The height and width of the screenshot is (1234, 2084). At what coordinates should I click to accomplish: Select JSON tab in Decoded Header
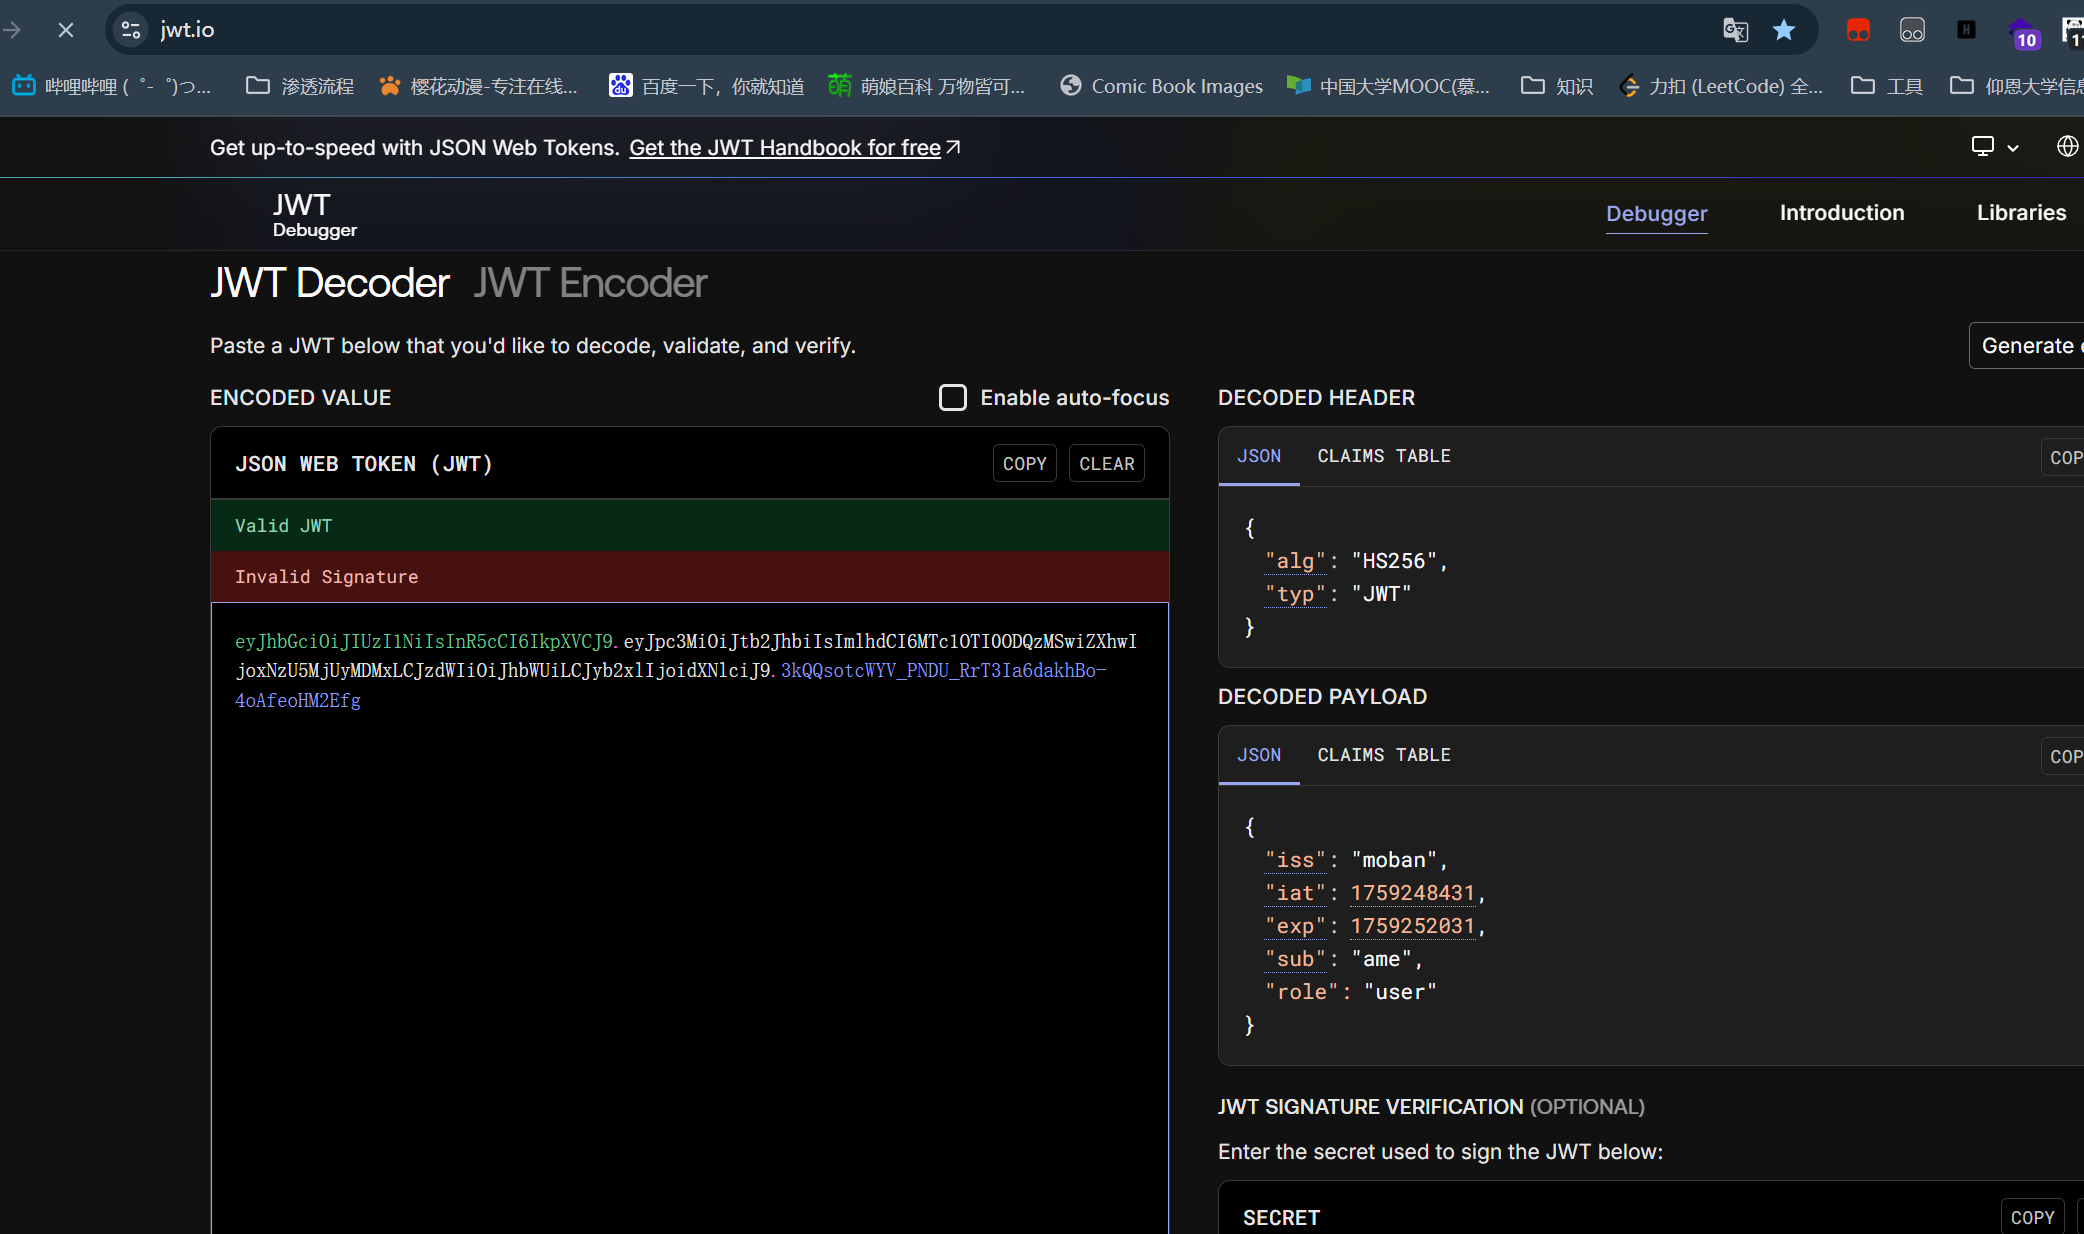pos(1259,456)
